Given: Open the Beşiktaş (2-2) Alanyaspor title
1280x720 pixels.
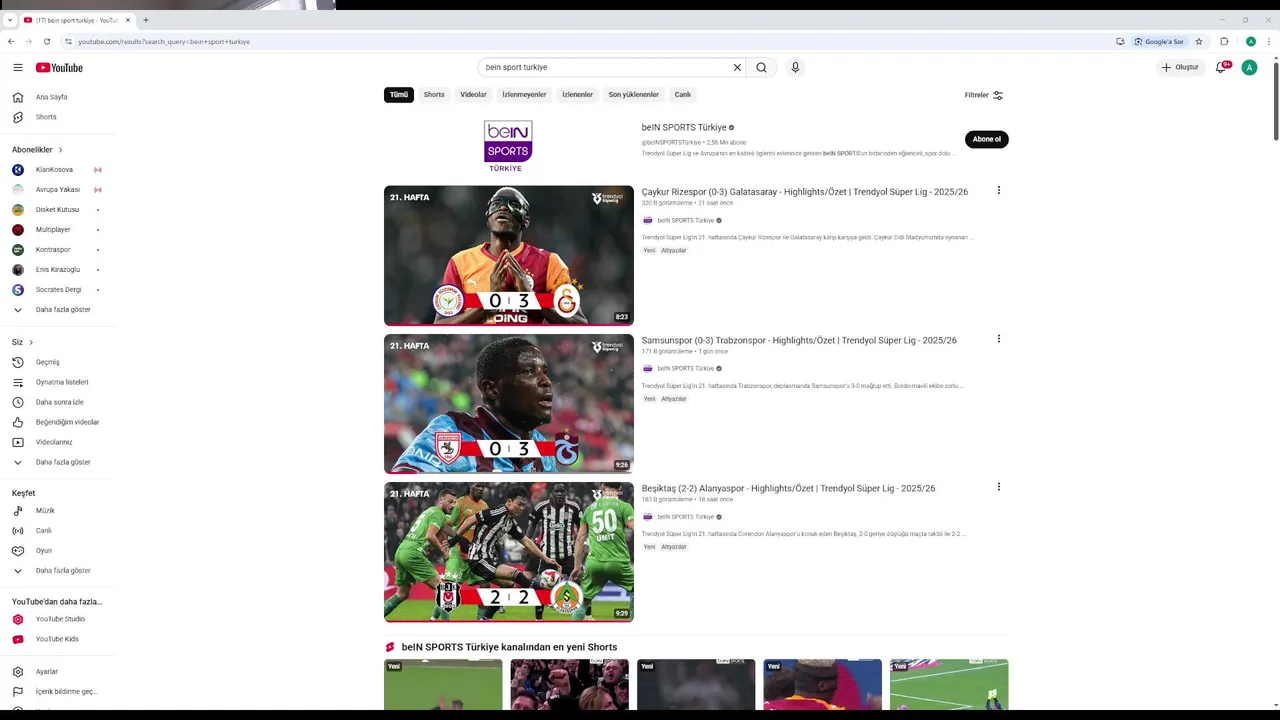Looking at the screenshot, I should coord(788,489).
